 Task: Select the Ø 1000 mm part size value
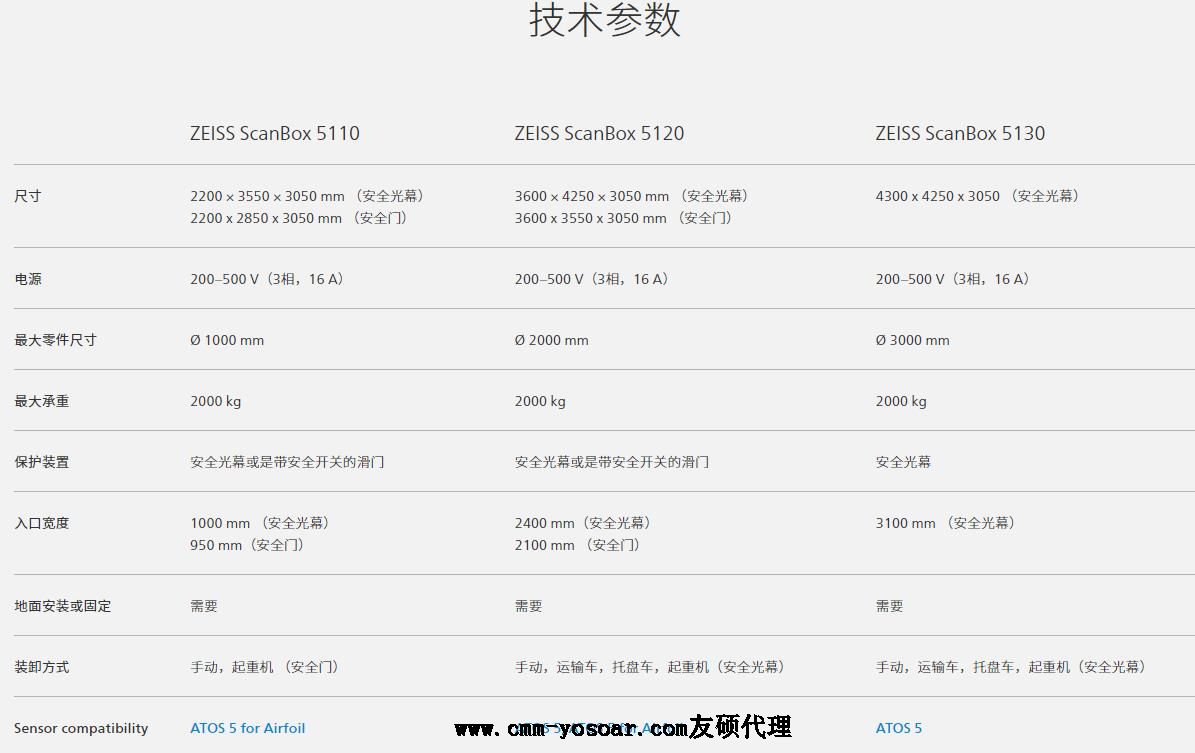pyautogui.click(x=227, y=340)
